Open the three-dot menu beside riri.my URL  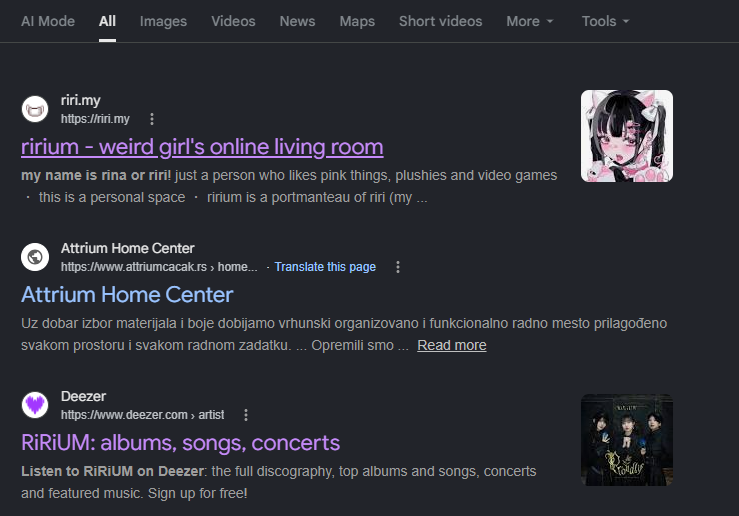152,119
